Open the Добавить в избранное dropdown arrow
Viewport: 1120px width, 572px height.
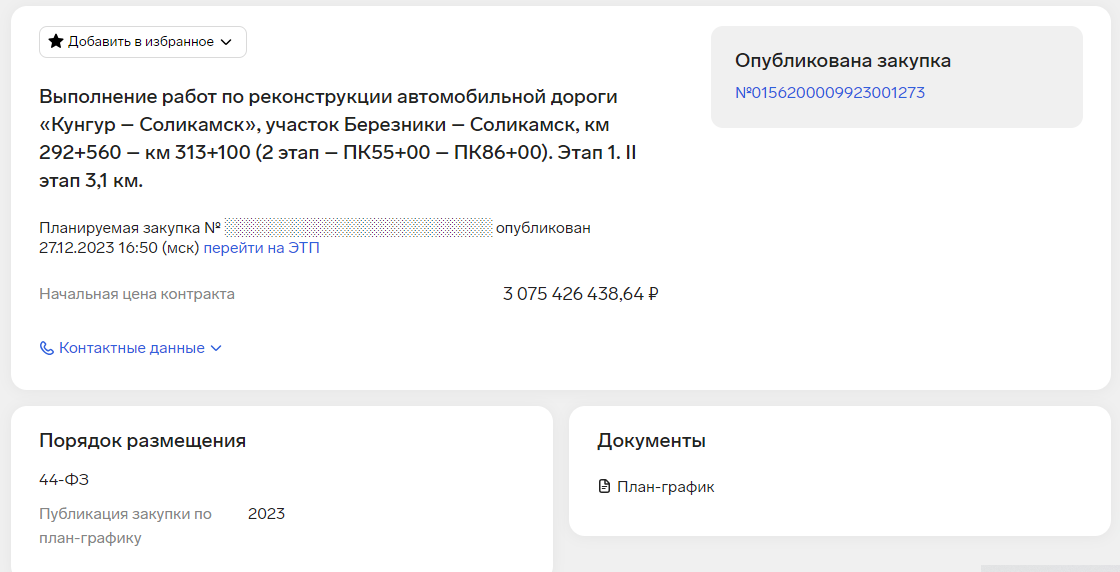[x=226, y=42]
